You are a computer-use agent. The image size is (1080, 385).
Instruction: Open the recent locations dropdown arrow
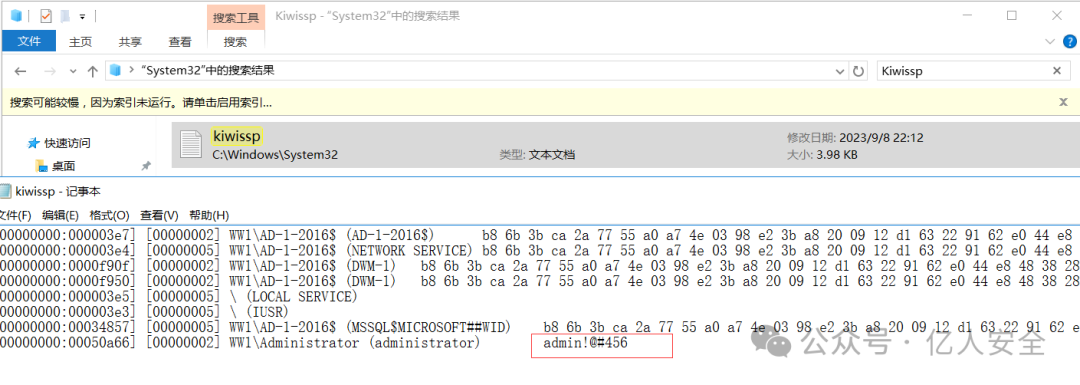73,71
